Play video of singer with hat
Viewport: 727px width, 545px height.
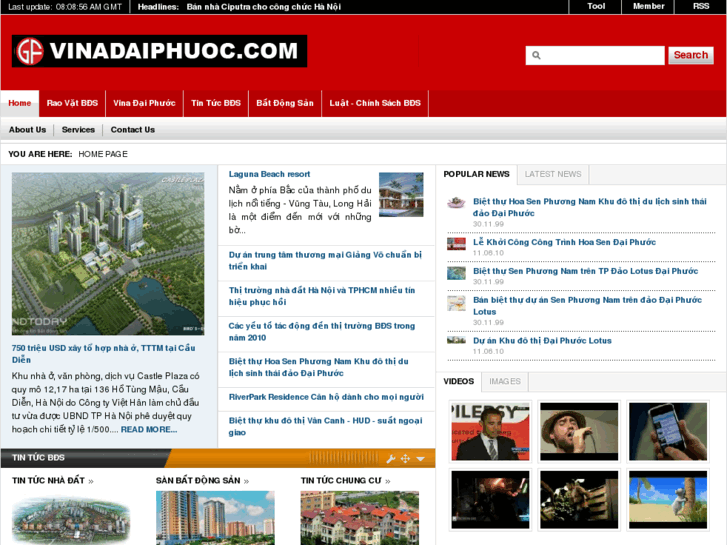[579, 431]
